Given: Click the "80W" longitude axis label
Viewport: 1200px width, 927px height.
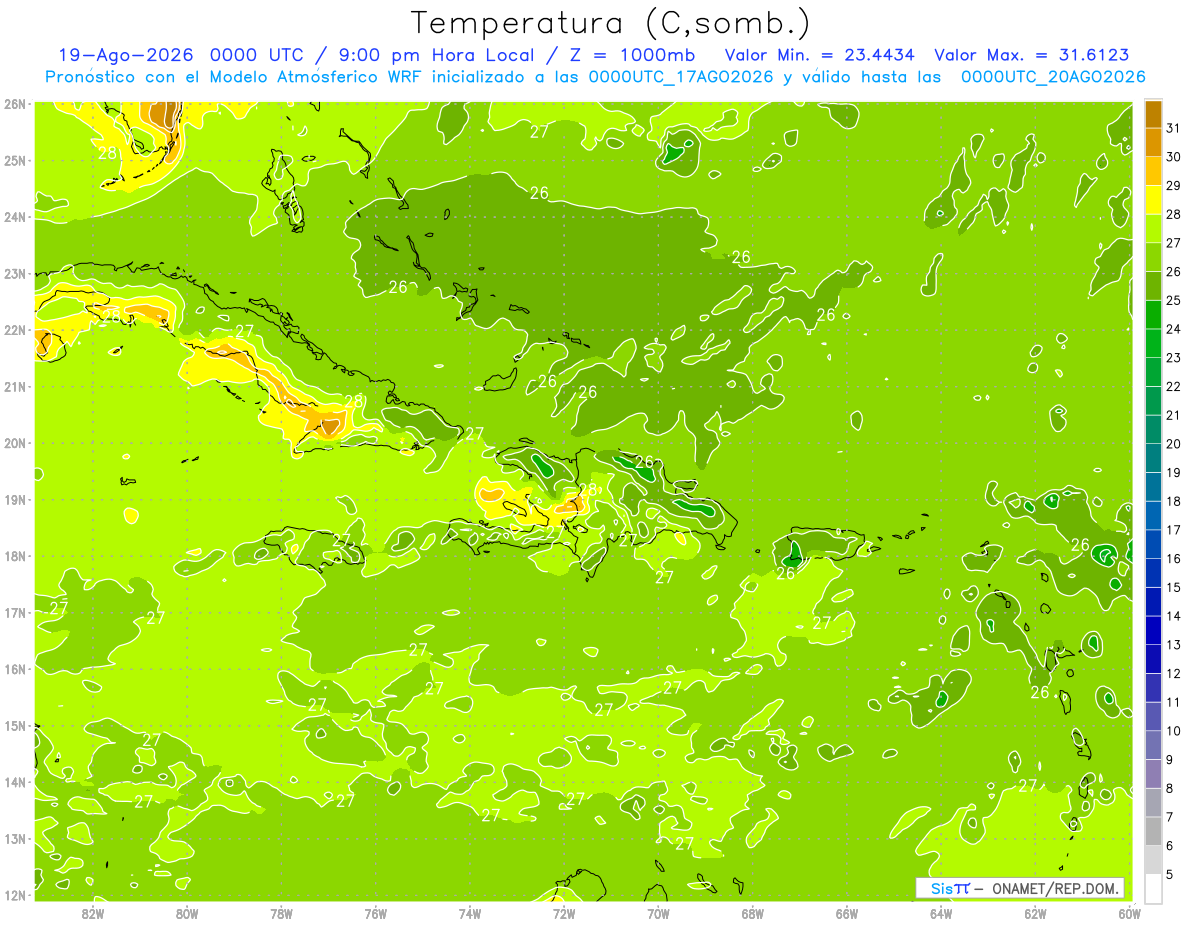Looking at the screenshot, I should click(x=186, y=912).
